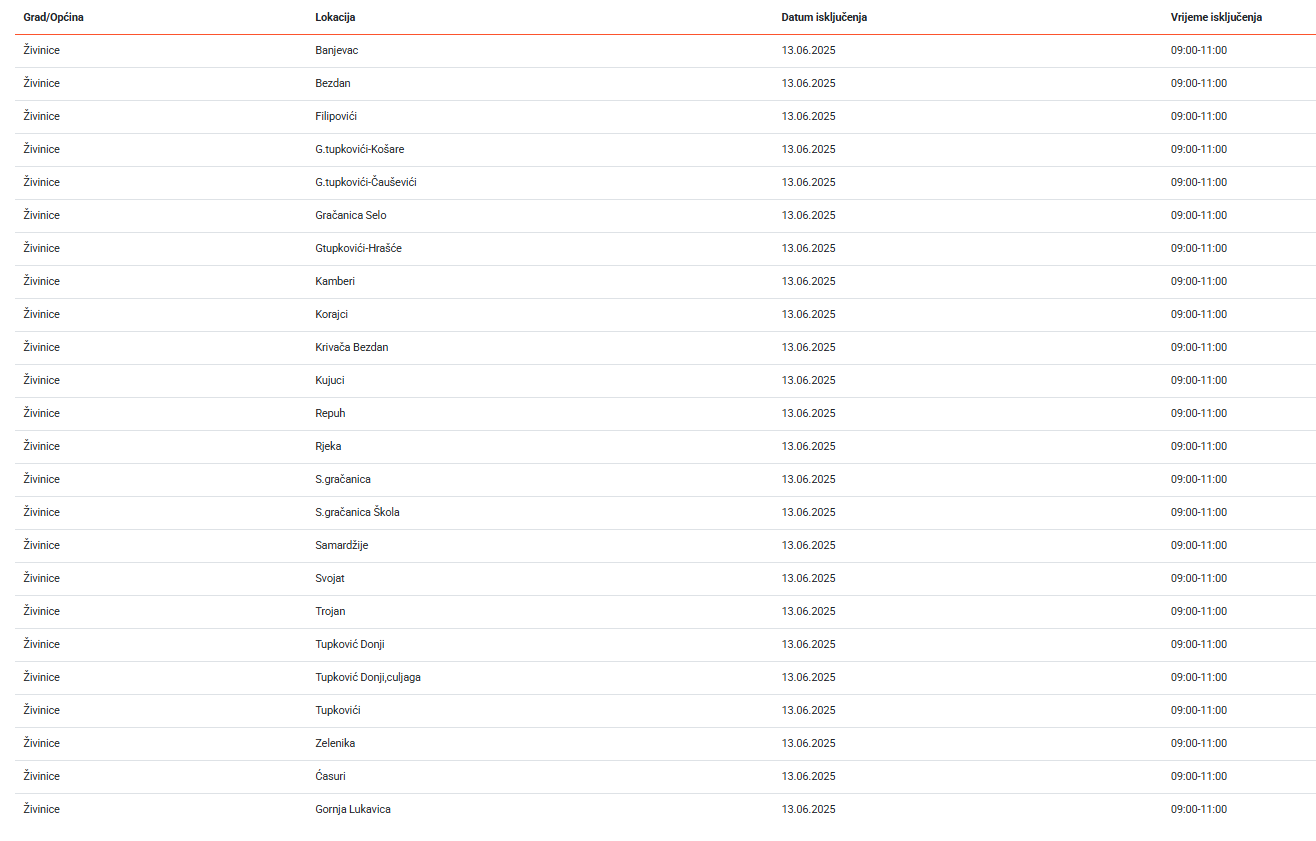Click the Bezdan location entry
1316x841 pixels.
click(332, 83)
